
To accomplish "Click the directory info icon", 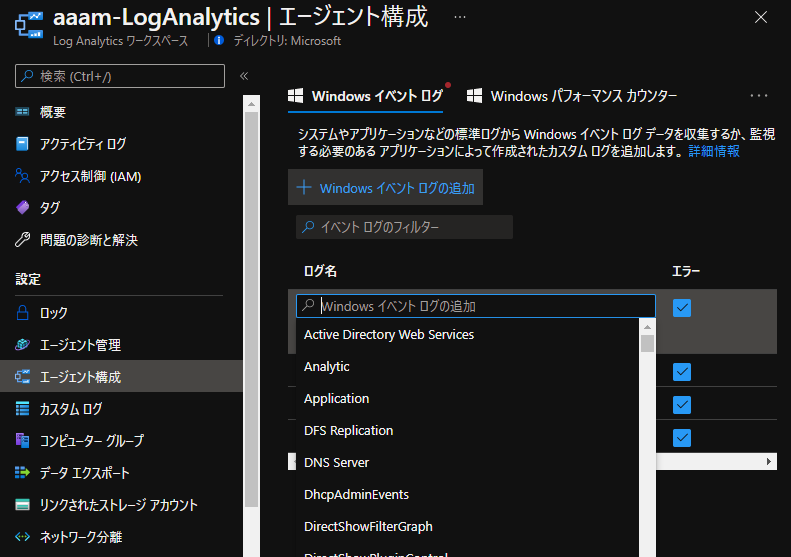I will point(219,40).
